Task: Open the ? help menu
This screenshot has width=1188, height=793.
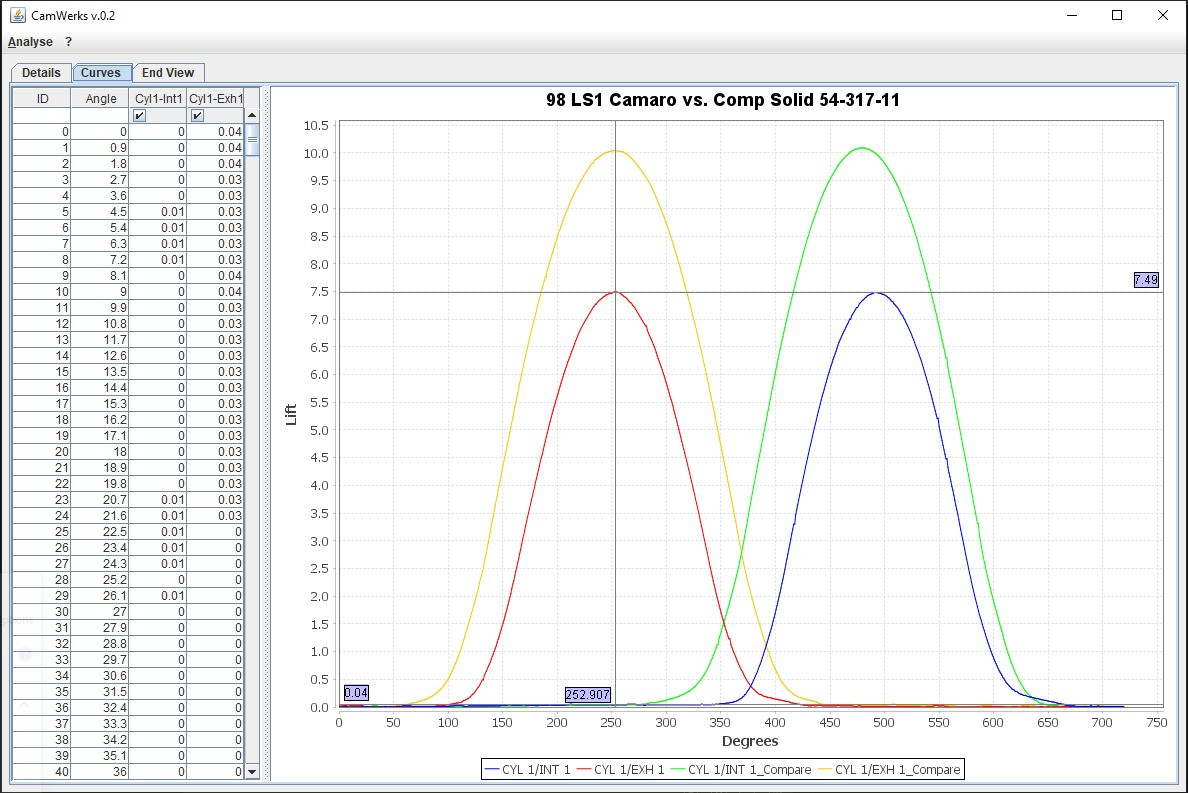Action: [x=68, y=42]
